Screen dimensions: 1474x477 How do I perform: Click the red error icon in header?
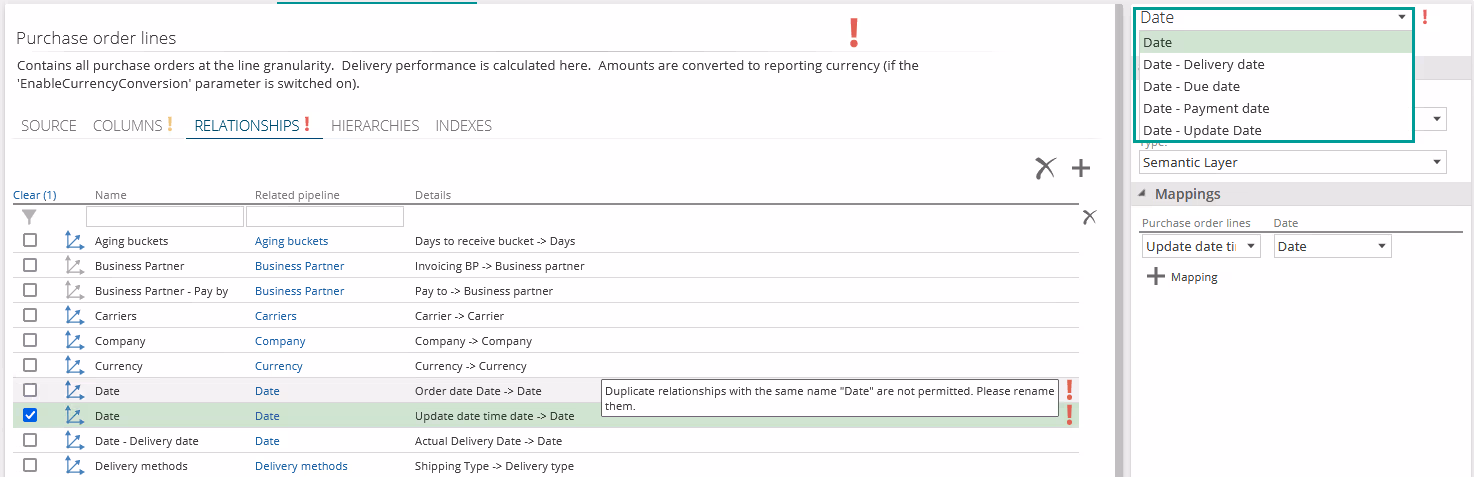point(853,33)
